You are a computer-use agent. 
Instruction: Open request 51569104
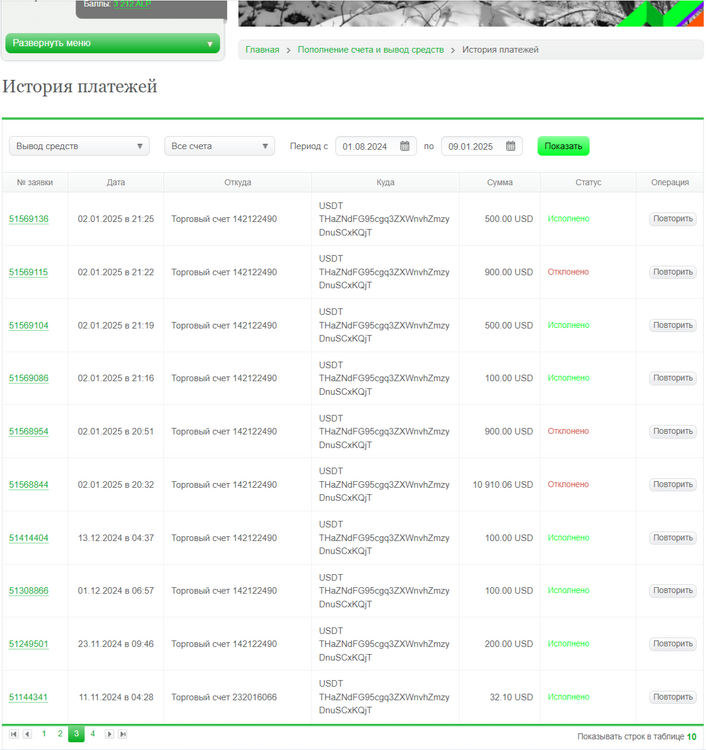[29, 326]
